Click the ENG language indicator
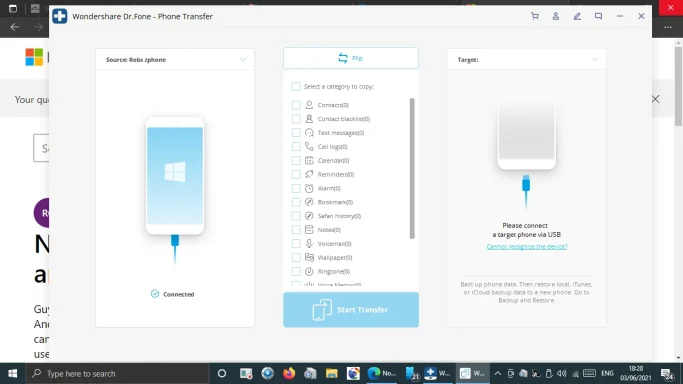This screenshot has height=384, width=683. coord(607,374)
